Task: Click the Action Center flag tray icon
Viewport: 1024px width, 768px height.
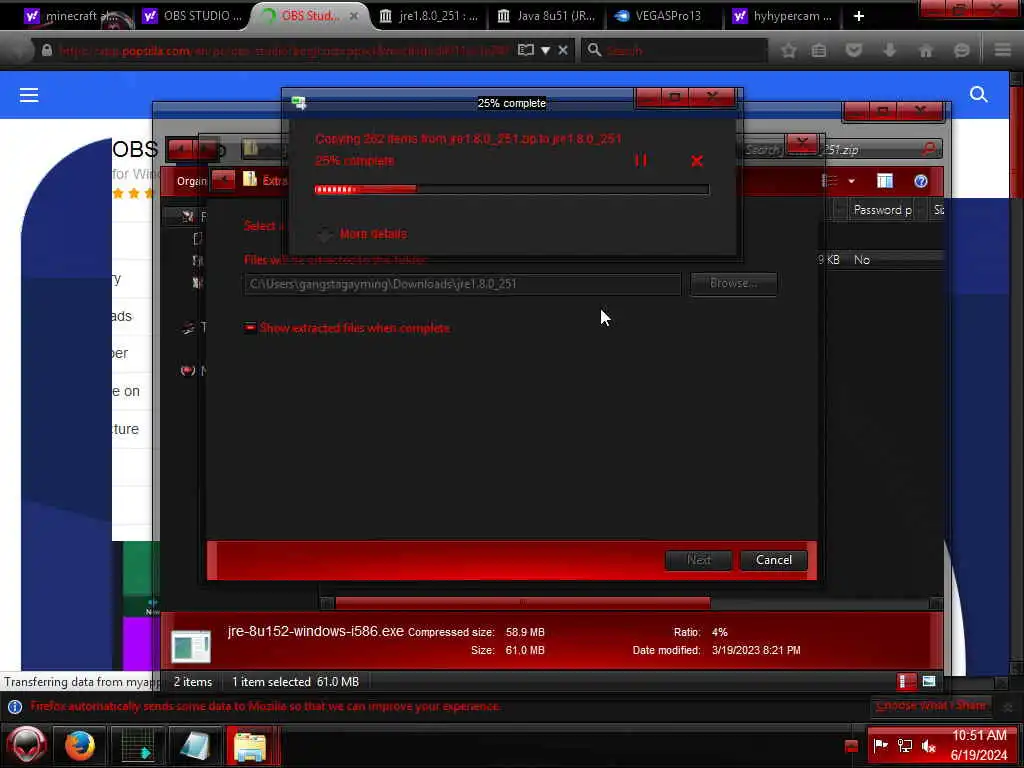Action: pyautogui.click(x=880, y=745)
